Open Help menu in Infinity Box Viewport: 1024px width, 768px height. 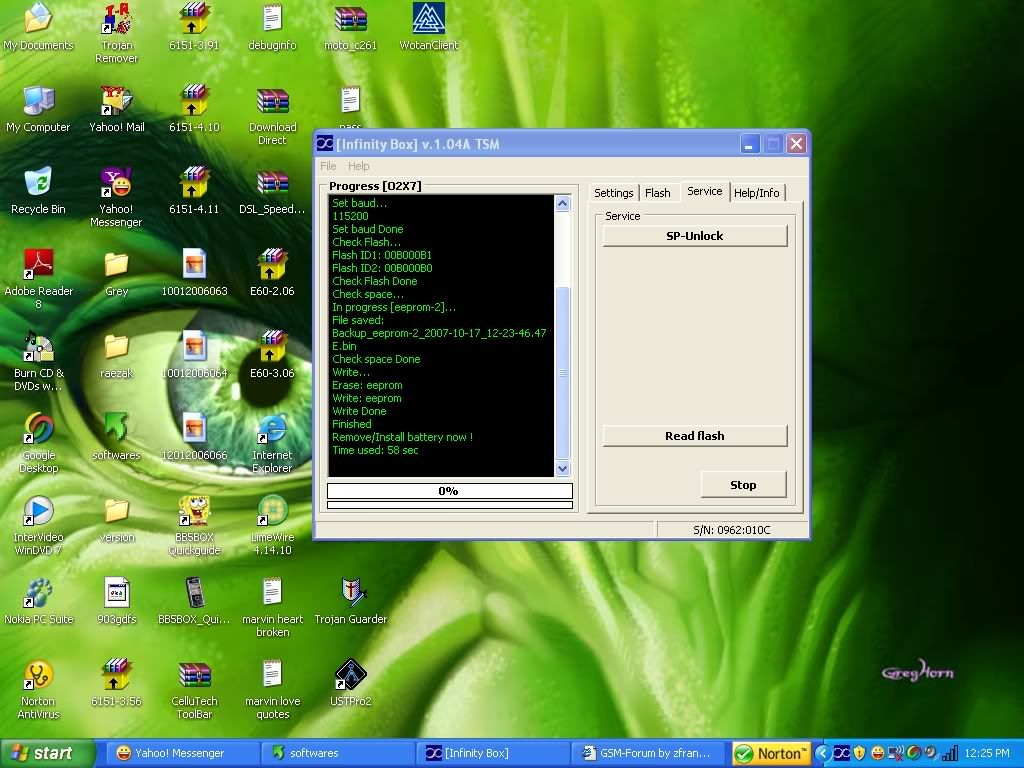click(359, 166)
